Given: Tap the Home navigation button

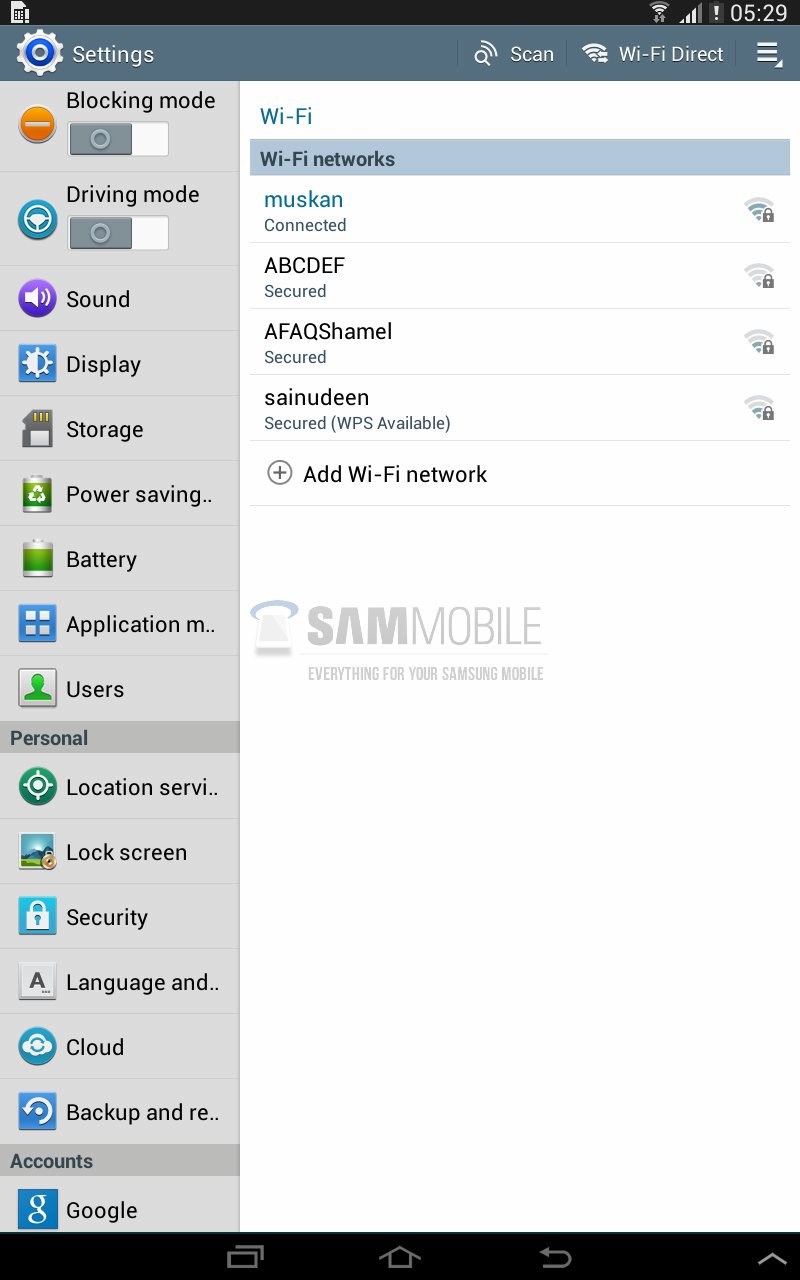Looking at the screenshot, I should [399, 1257].
